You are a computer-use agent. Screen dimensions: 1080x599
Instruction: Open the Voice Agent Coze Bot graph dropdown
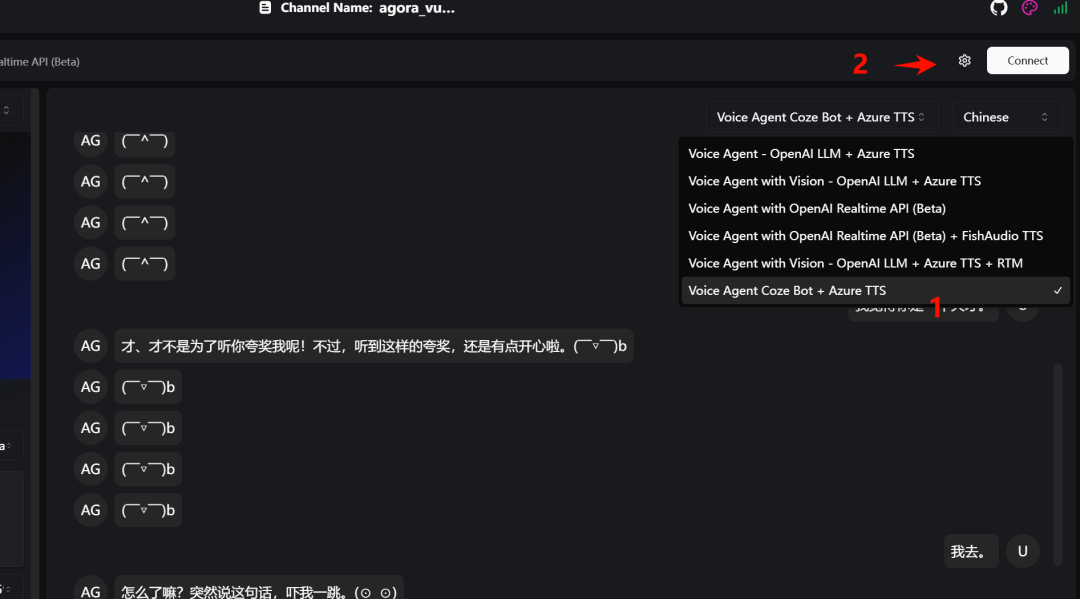click(x=820, y=117)
